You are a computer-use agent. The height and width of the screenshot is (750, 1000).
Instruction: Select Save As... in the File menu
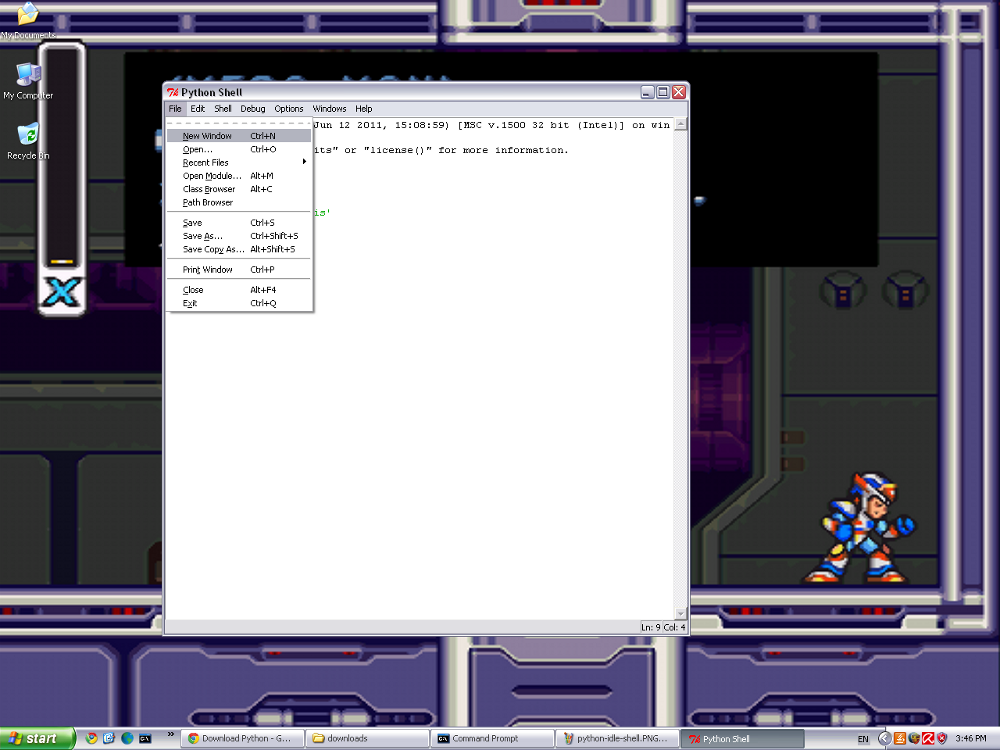click(x=201, y=236)
